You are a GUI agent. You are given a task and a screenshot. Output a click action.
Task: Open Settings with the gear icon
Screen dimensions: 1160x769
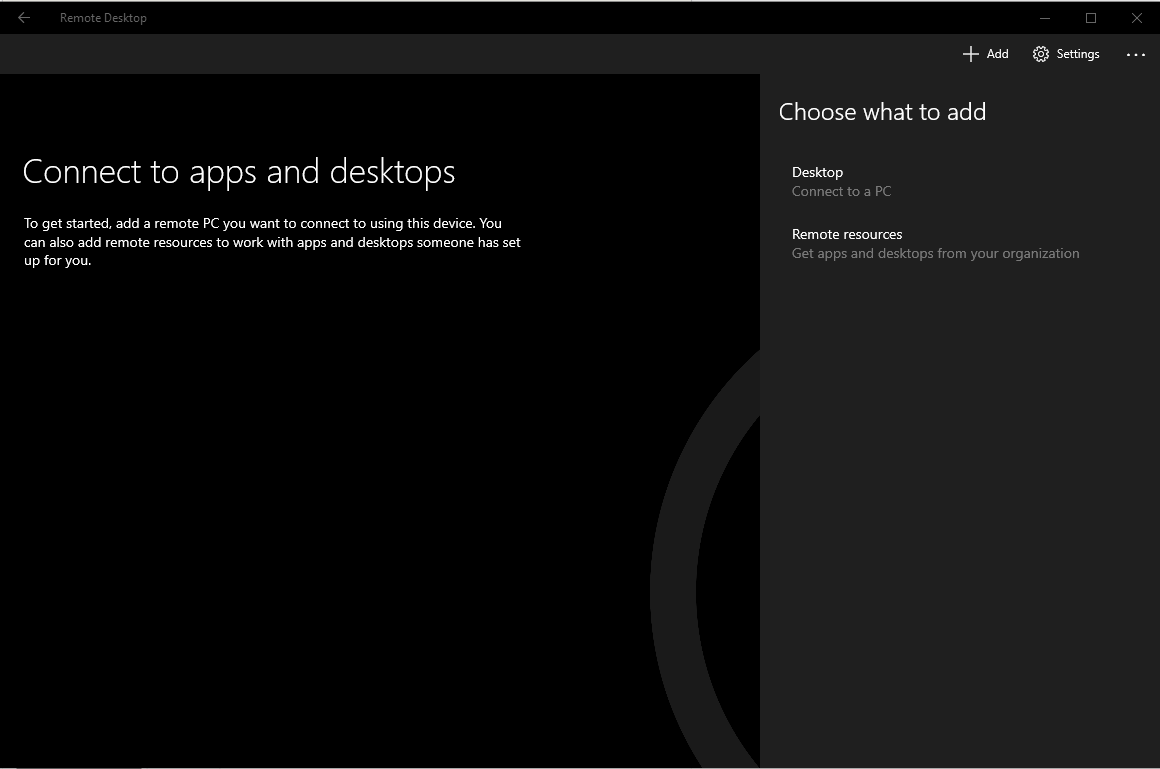(1066, 54)
